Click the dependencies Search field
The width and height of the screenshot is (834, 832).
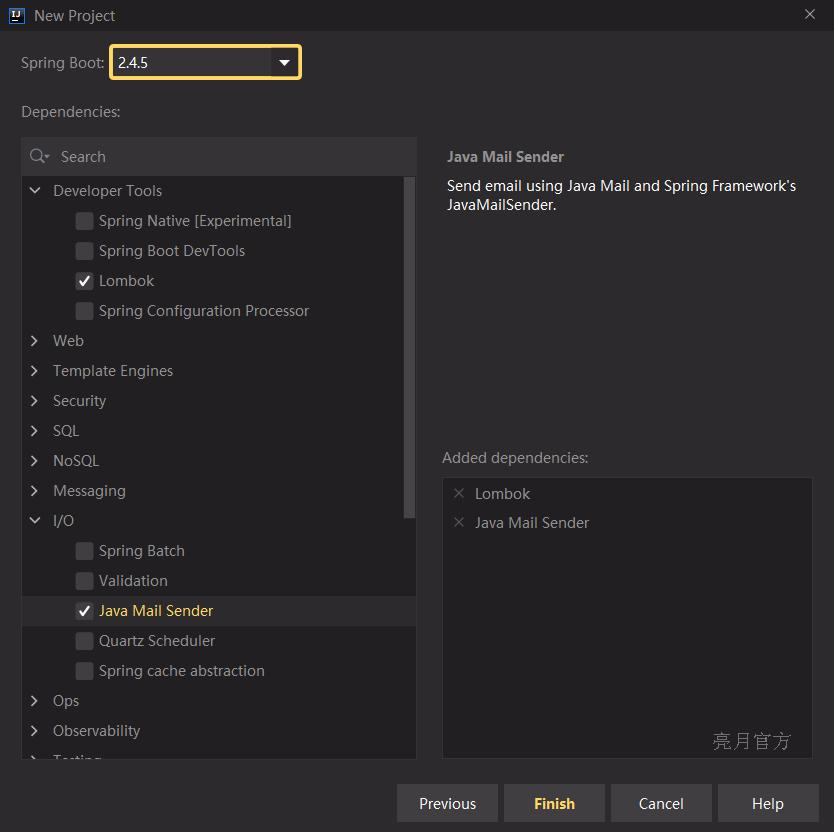(x=219, y=156)
